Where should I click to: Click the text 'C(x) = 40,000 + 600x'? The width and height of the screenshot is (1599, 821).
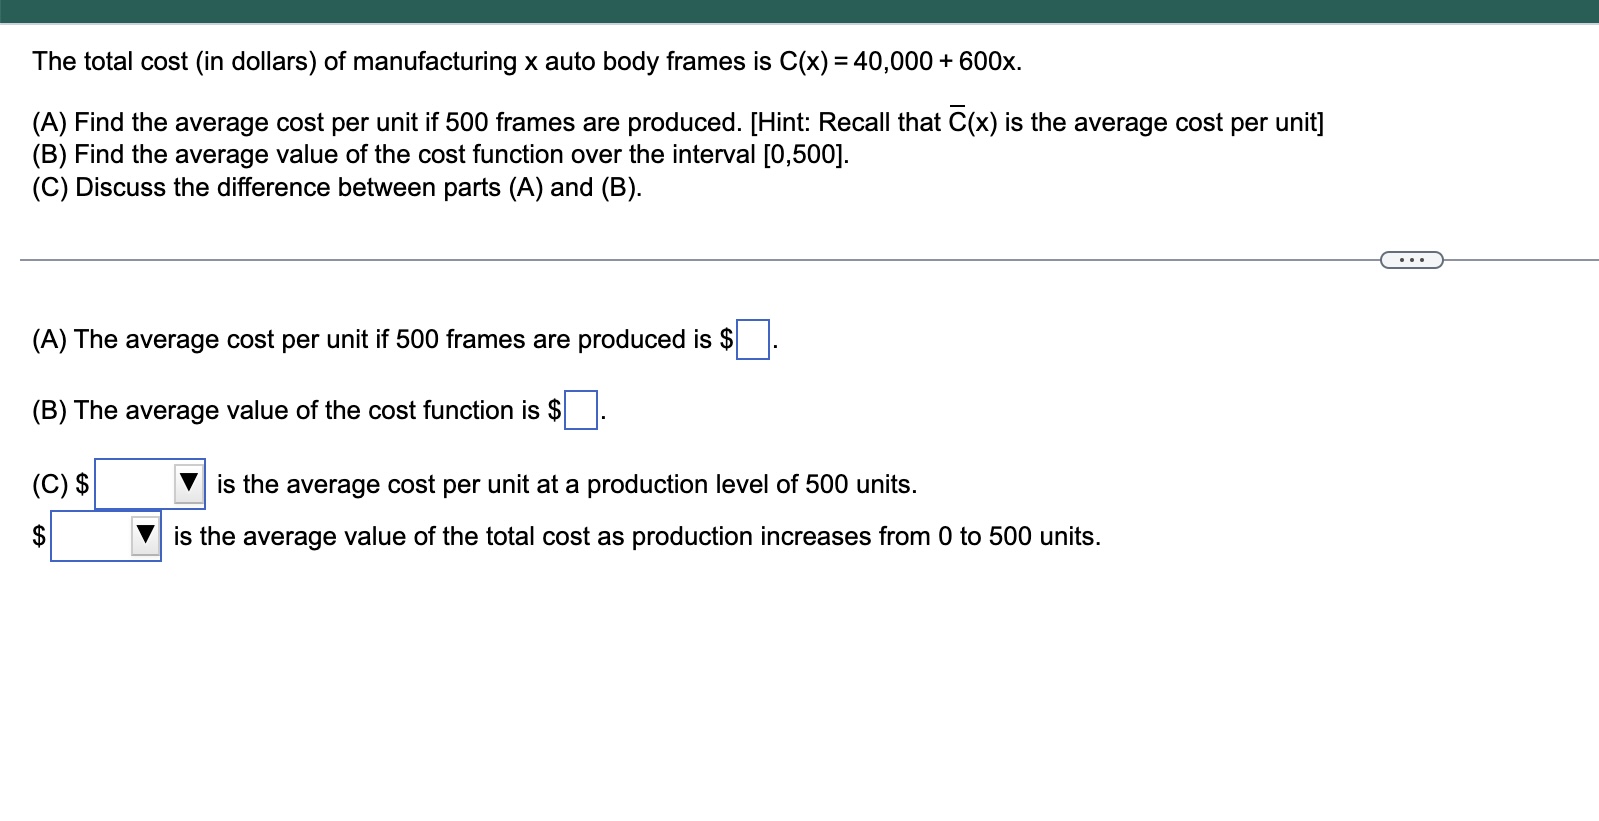(x=900, y=62)
